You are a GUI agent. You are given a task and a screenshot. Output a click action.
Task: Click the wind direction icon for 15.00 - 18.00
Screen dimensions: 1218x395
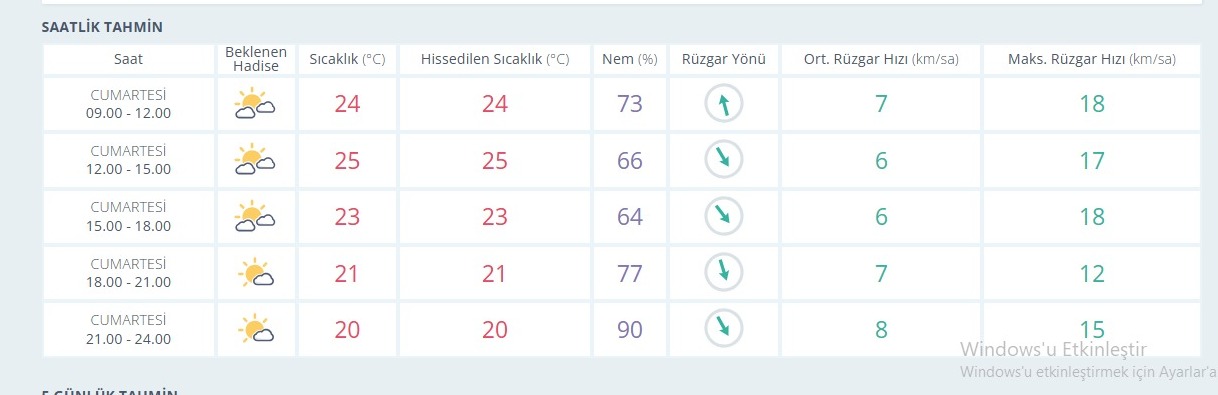pyautogui.click(x=724, y=216)
